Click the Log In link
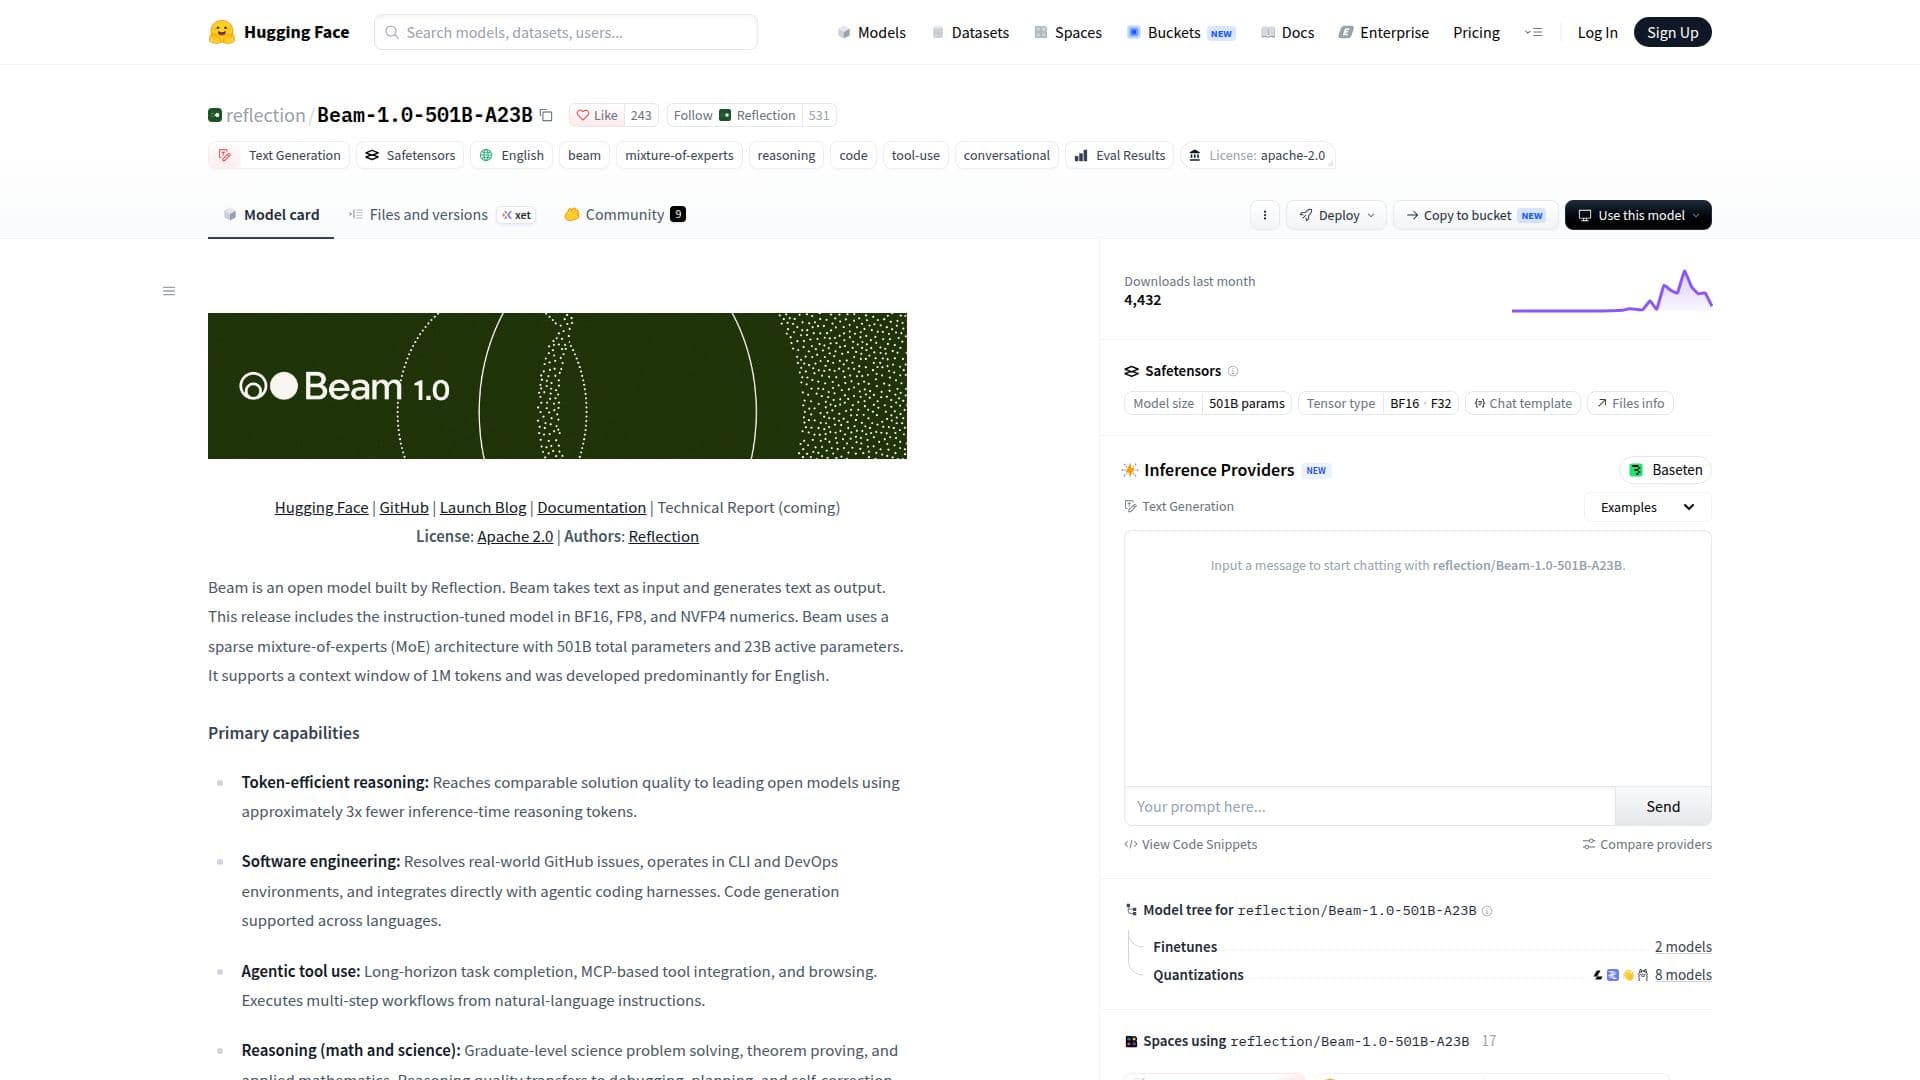 [1597, 32]
